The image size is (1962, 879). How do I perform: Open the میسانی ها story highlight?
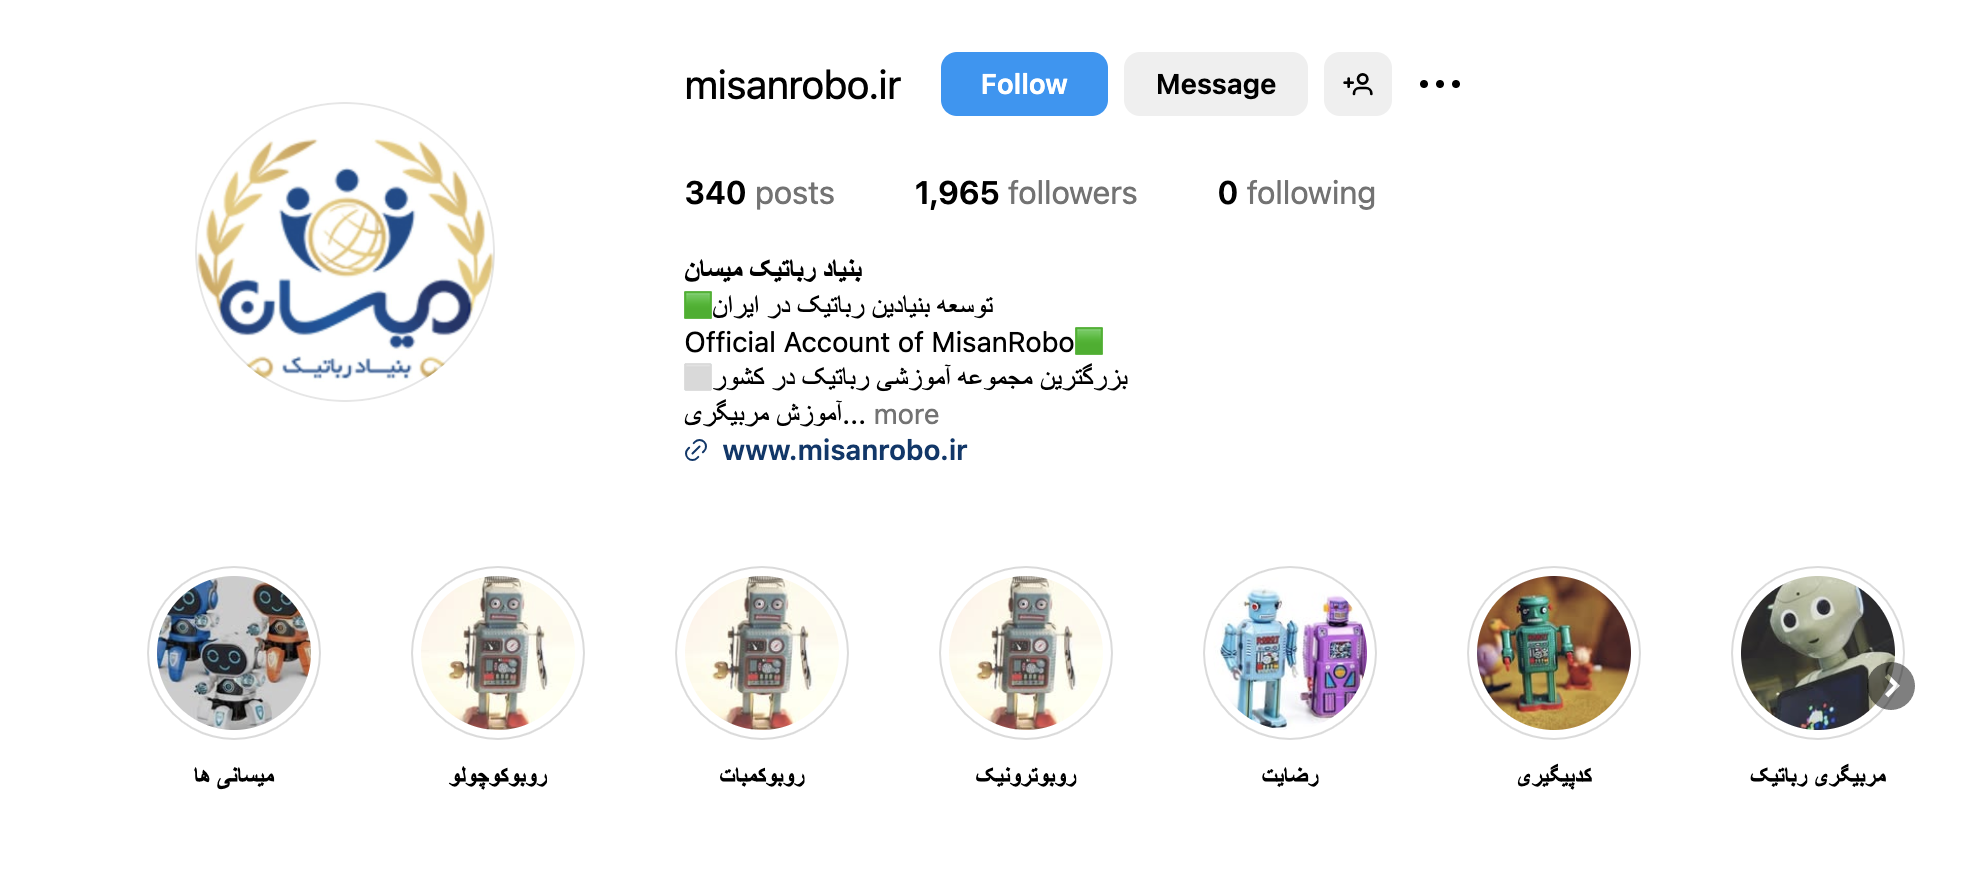tap(234, 653)
